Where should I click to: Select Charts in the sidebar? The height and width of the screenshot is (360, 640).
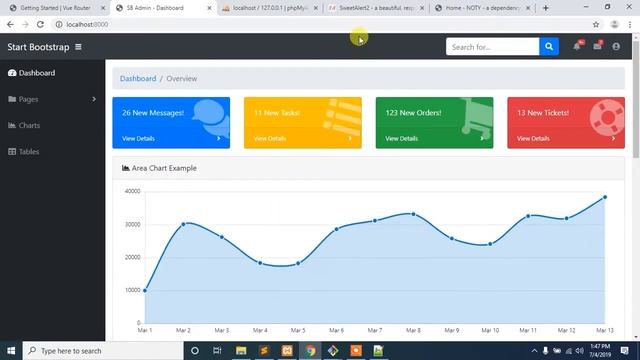29,125
